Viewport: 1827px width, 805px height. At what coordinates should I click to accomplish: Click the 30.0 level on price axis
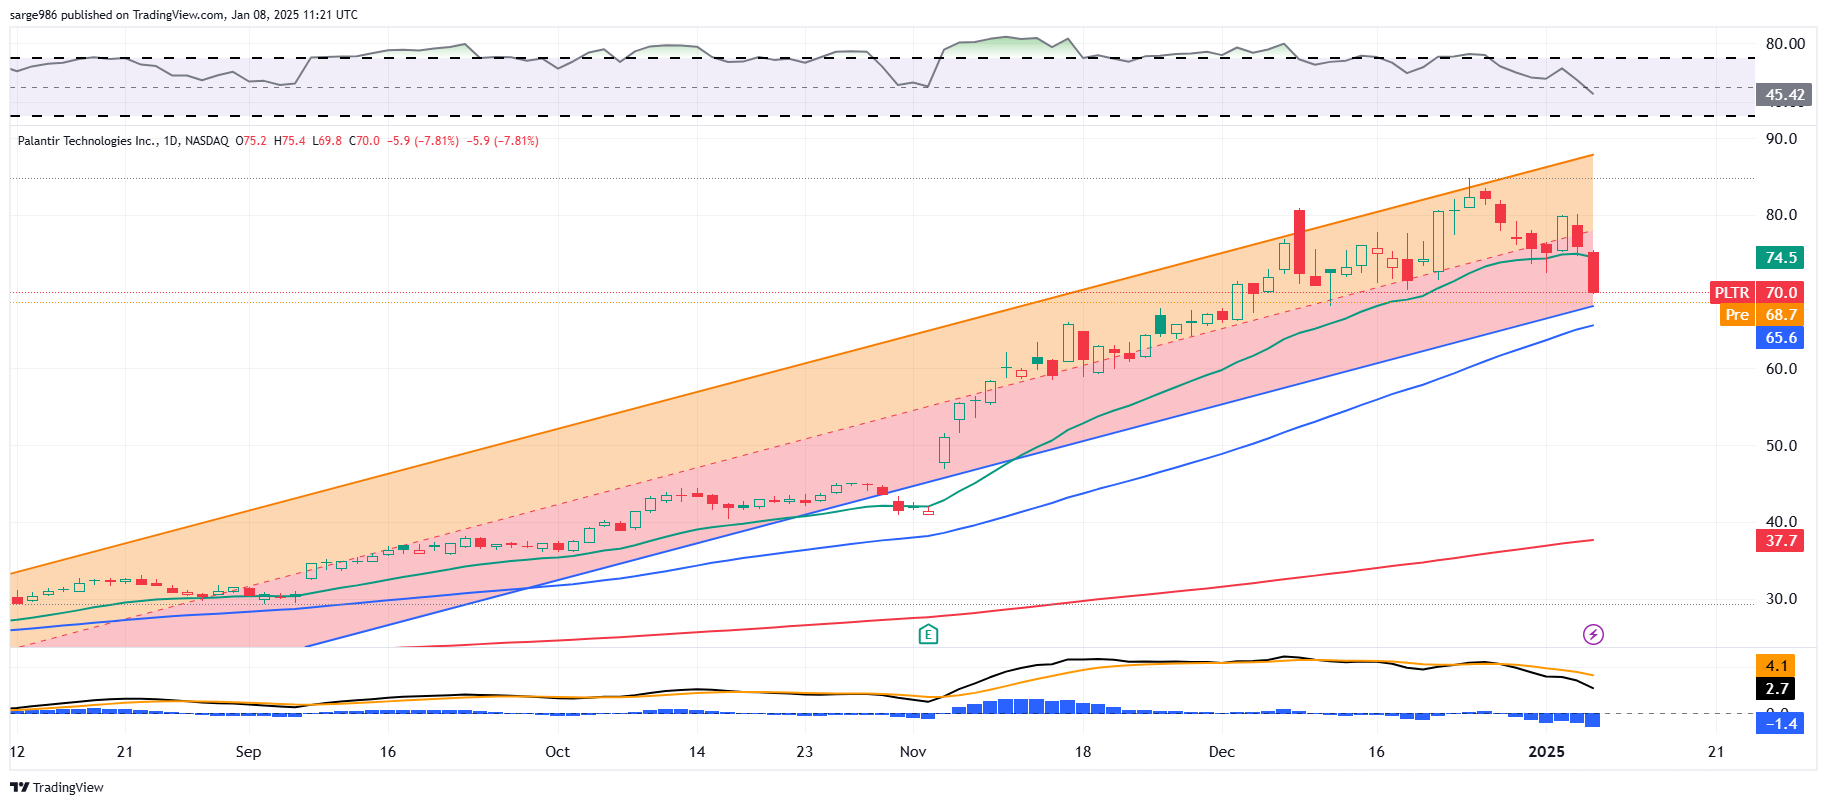coord(1780,599)
